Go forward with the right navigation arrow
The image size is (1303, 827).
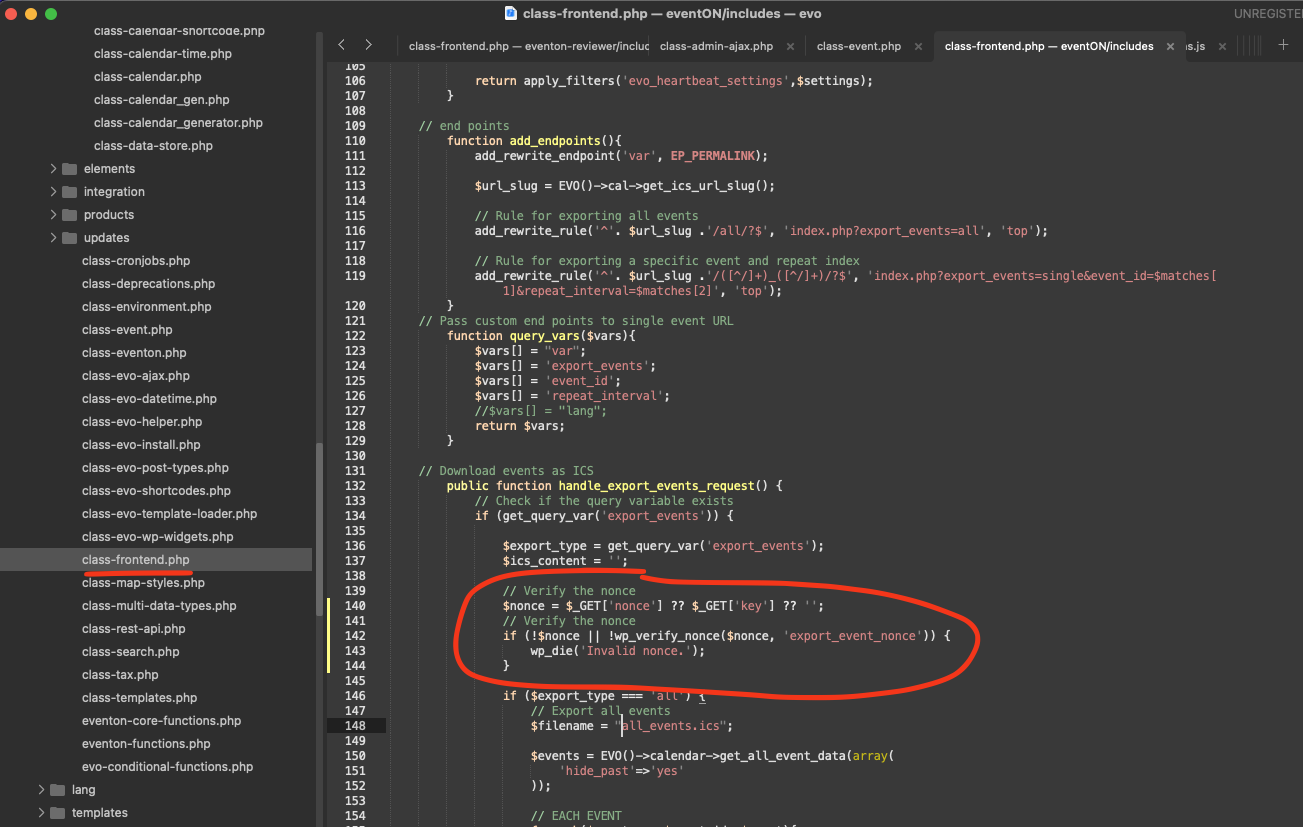368,45
